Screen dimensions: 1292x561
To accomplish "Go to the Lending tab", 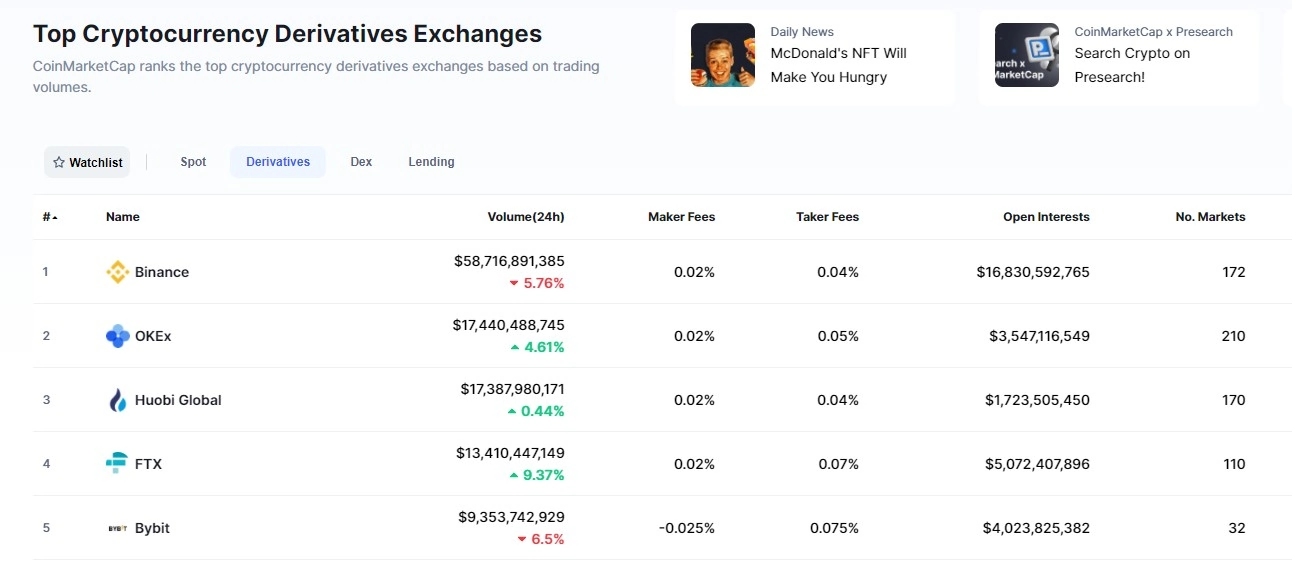I will (431, 162).
